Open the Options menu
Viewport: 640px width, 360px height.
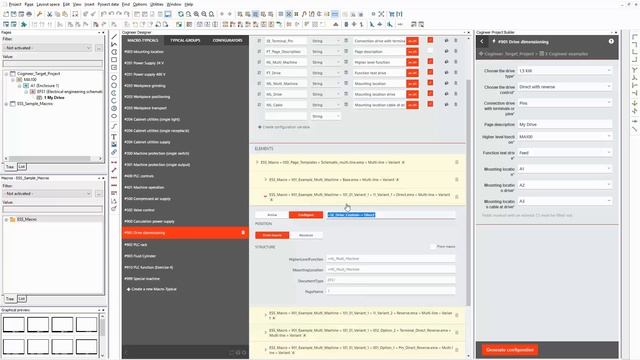pos(140,4)
